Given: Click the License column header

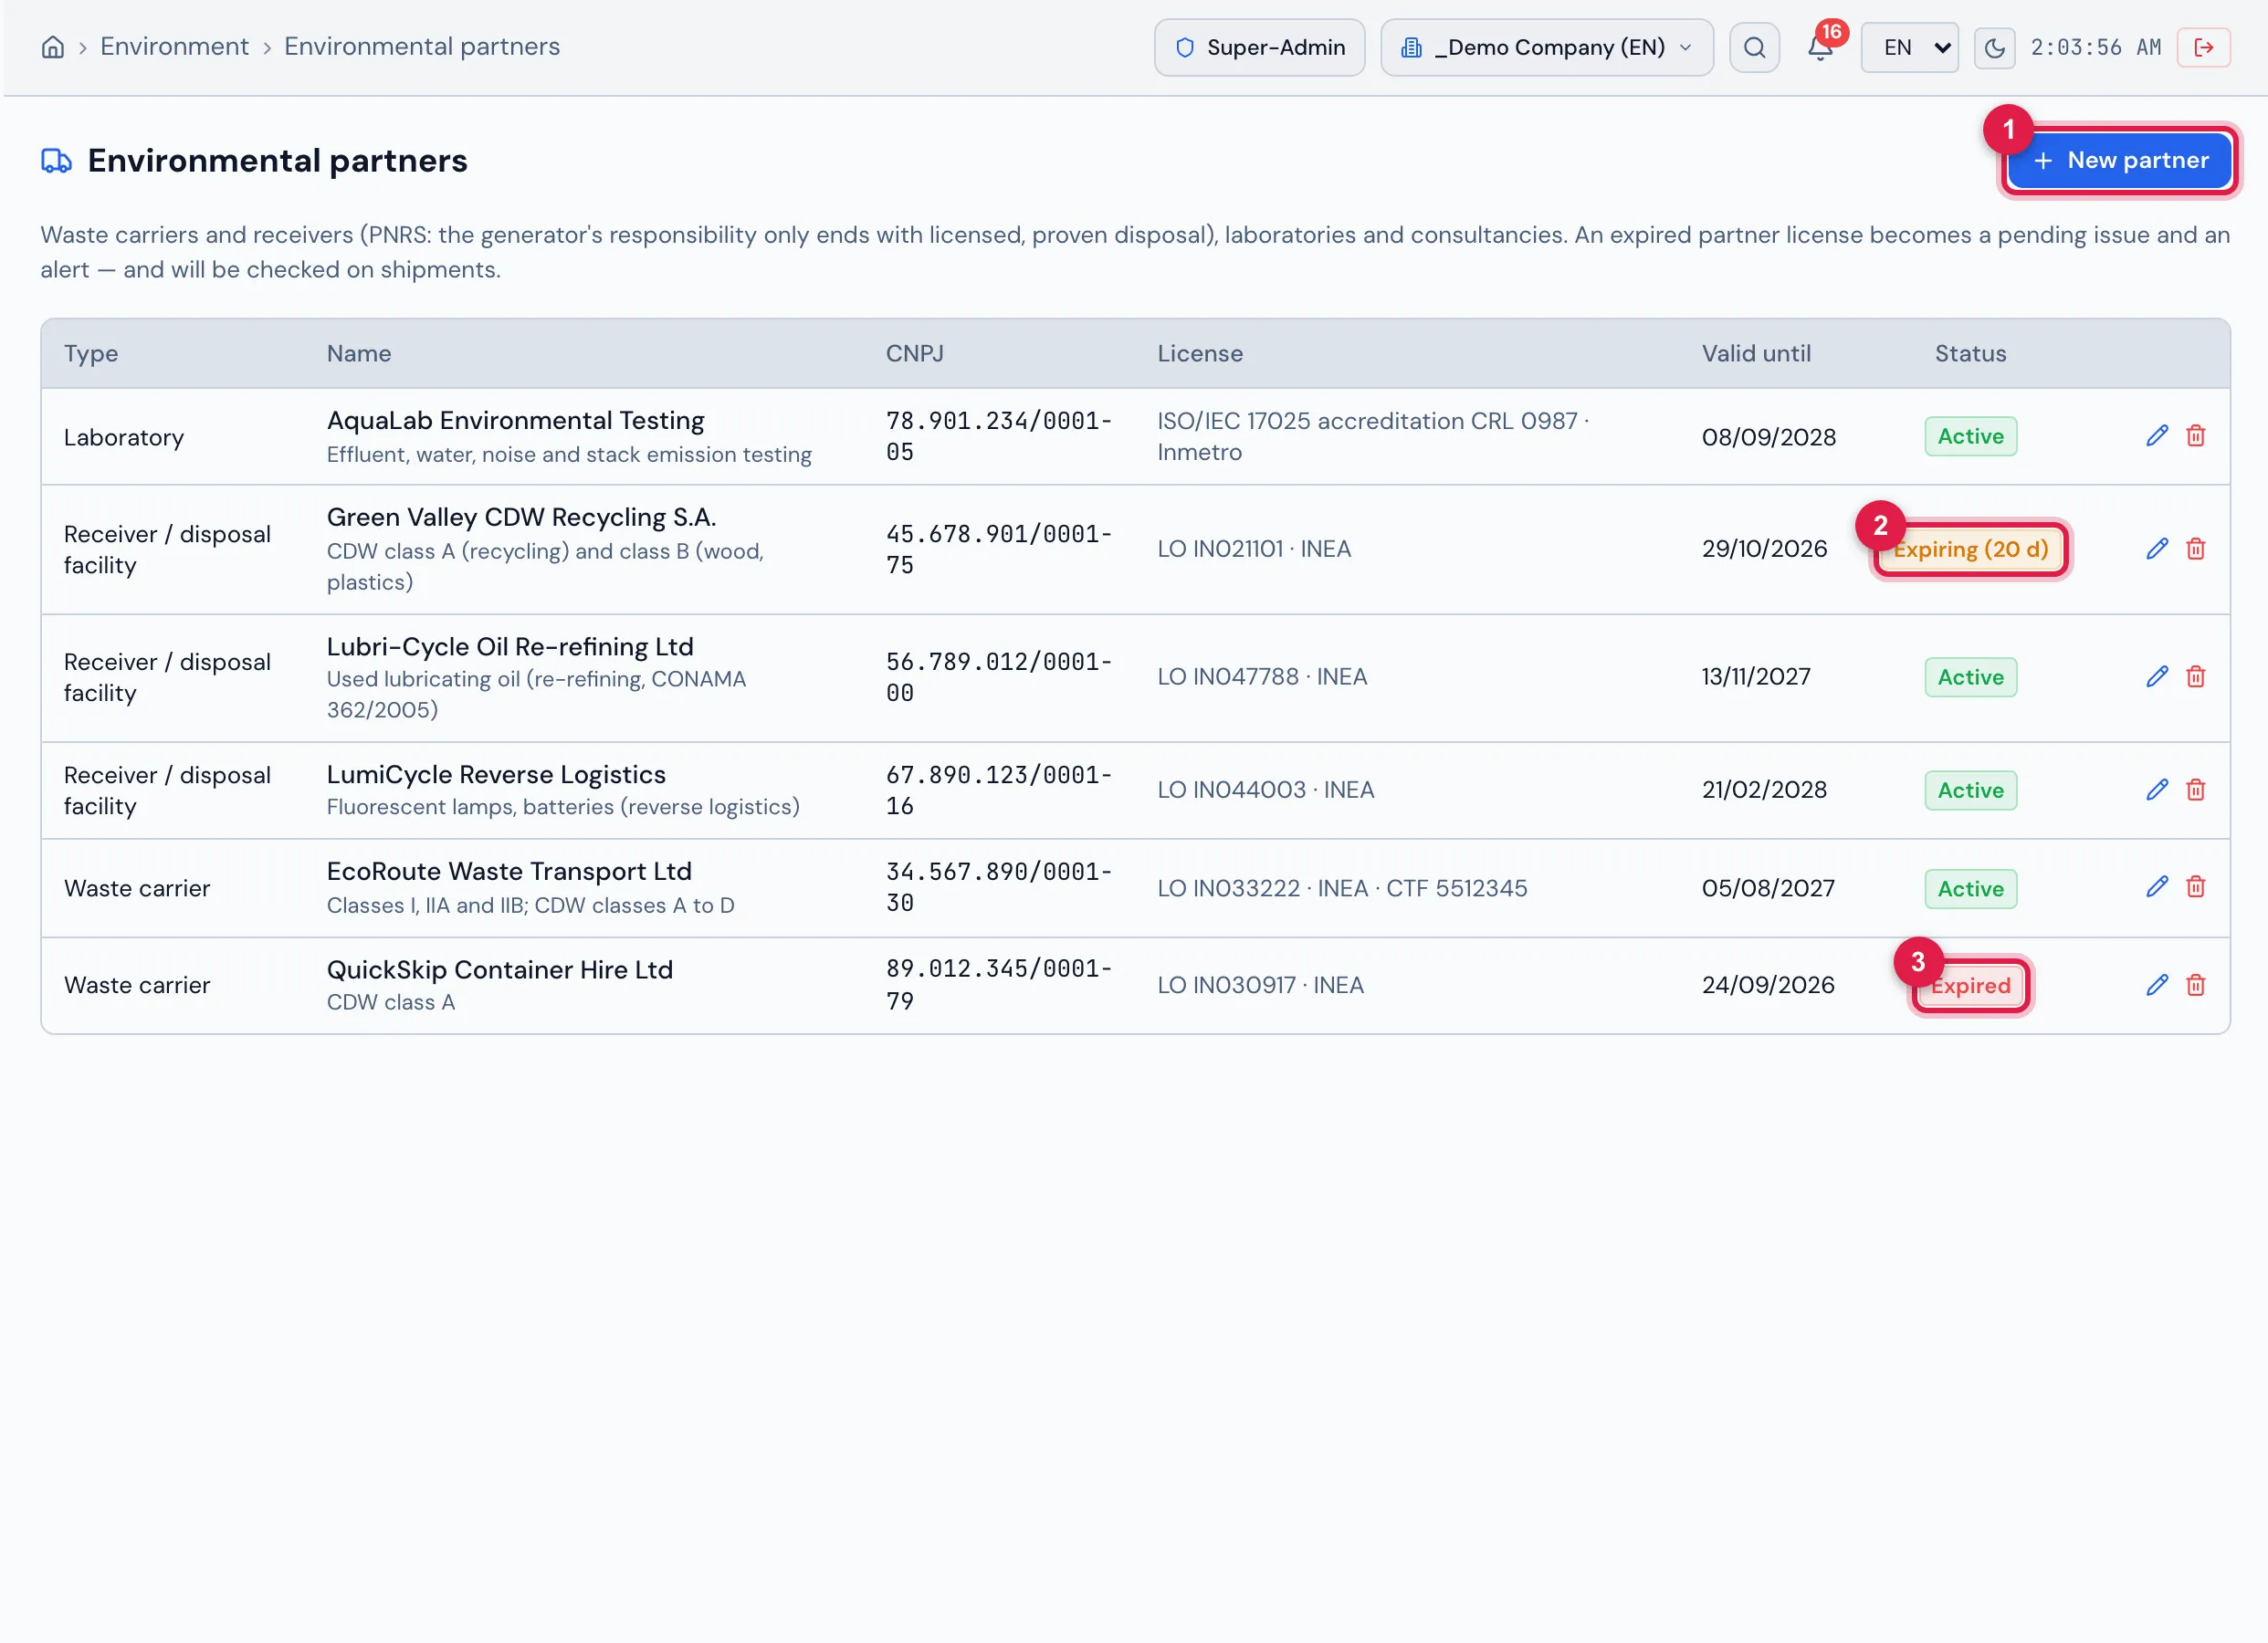Looking at the screenshot, I should pyautogui.click(x=1200, y=353).
